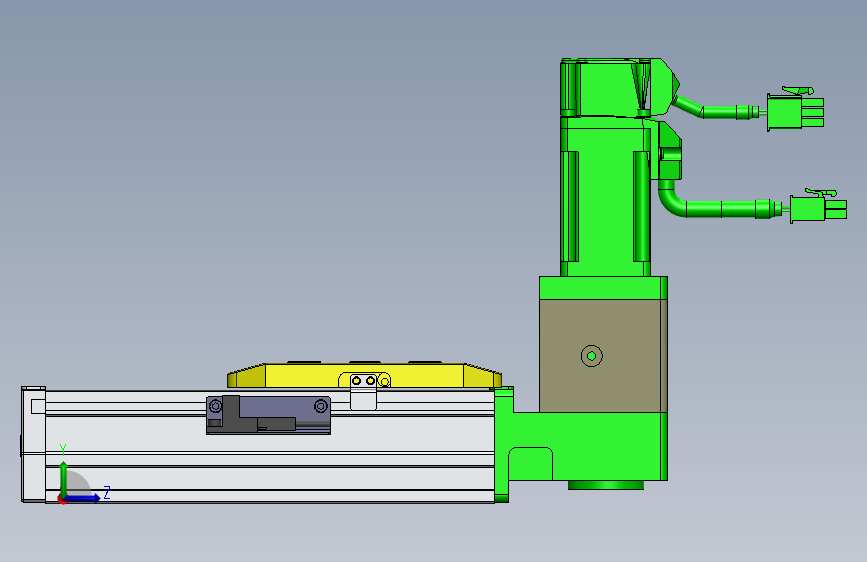
Task: Select the yellow slider table on the actuator
Action: pos(364,375)
